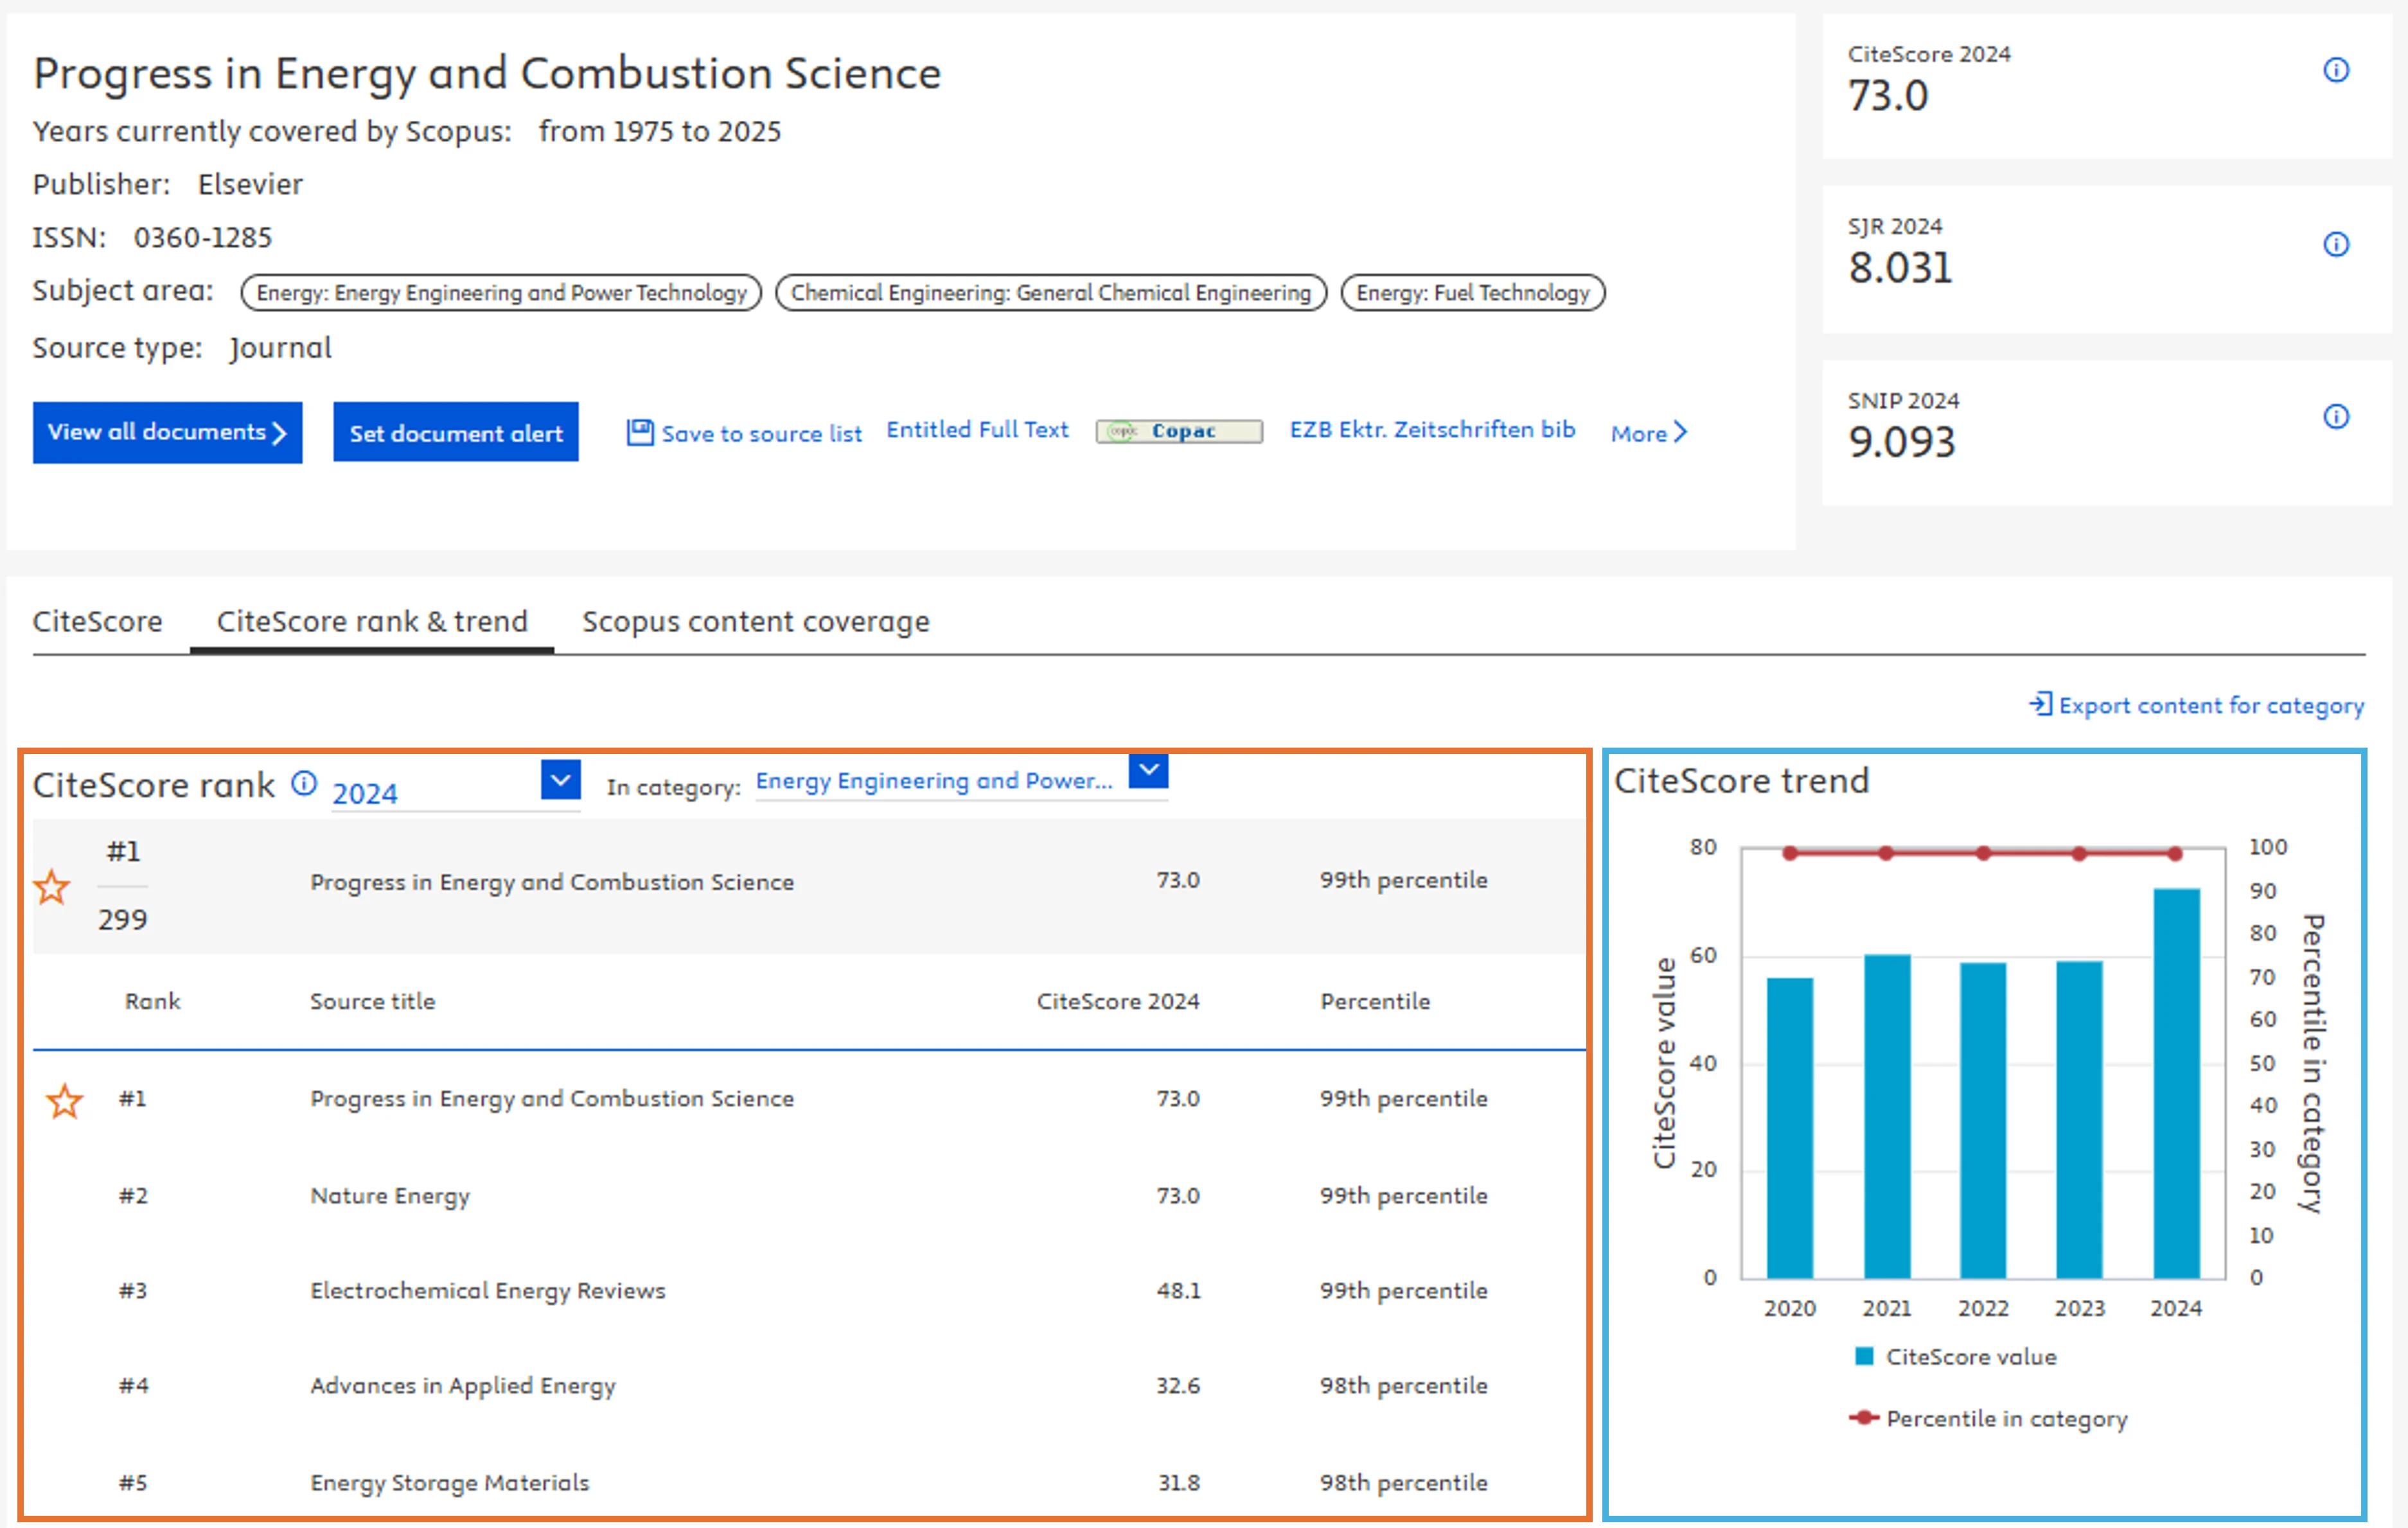
Task: Click the star icon in the top #1 of 299 summary row
Action: pyautogui.click(x=51, y=887)
